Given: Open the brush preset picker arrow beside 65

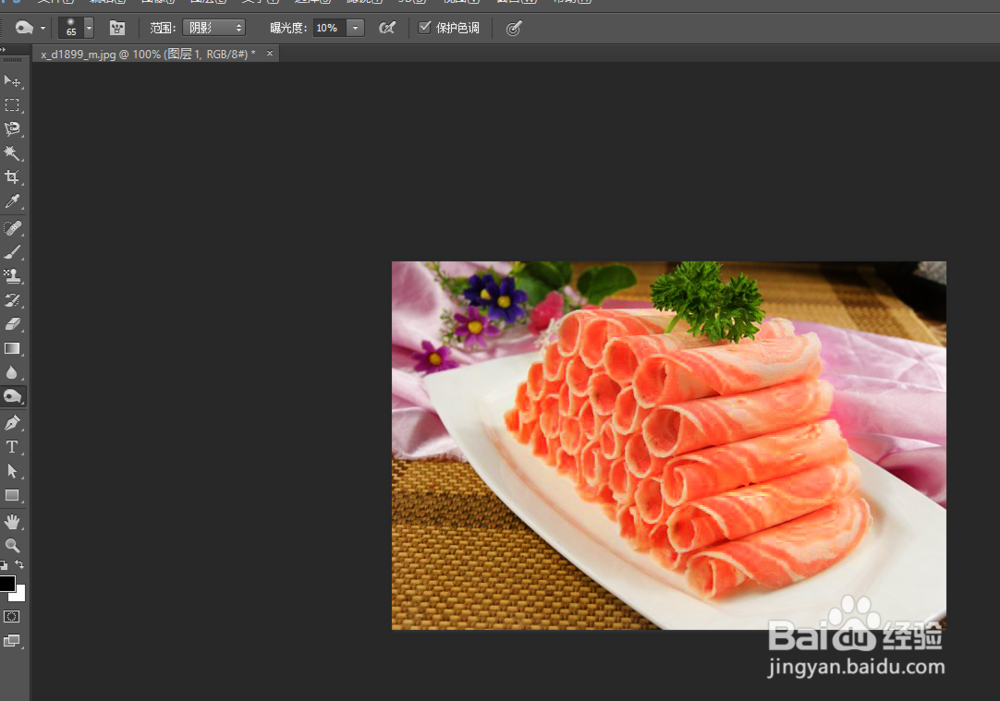Looking at the screenshot, I should point(89,28).
